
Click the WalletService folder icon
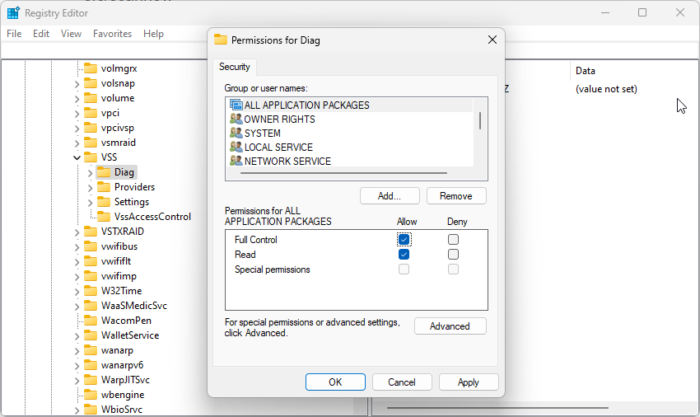click(x=90, y=335)
